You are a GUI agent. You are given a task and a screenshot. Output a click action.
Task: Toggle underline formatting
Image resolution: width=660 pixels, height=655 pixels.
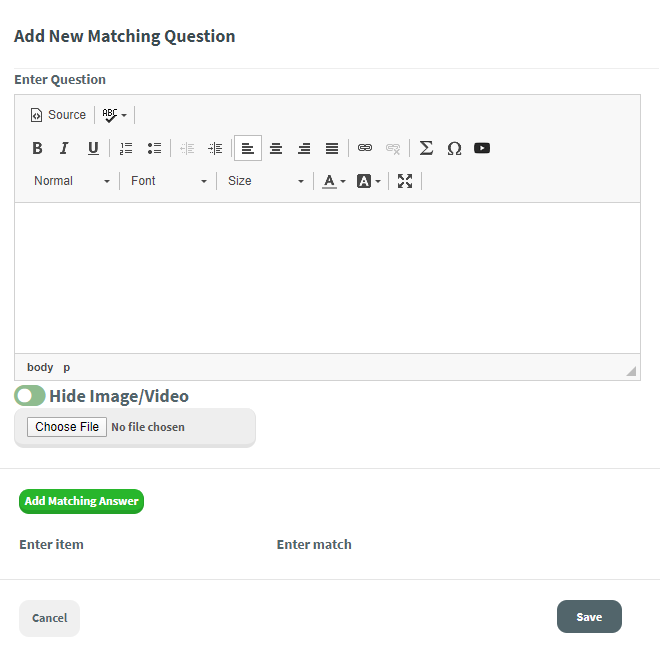(93, 148)
